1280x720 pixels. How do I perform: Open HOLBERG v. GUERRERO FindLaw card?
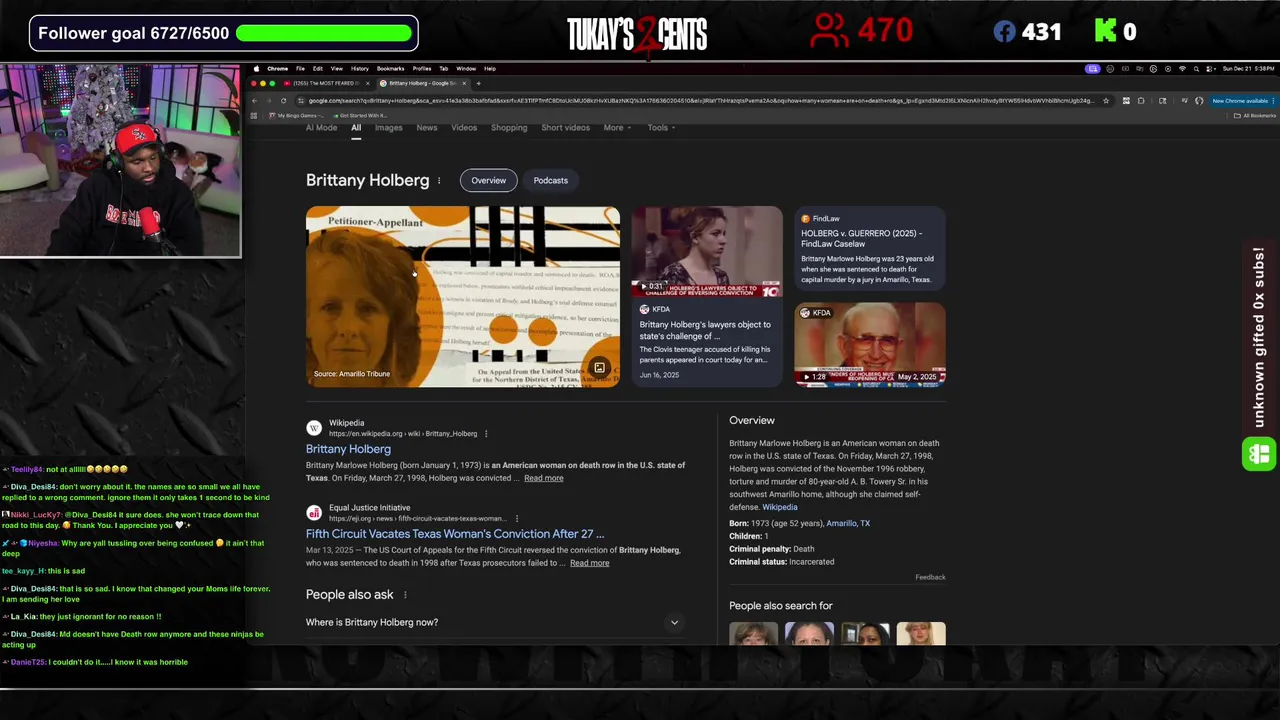[869, 248]
